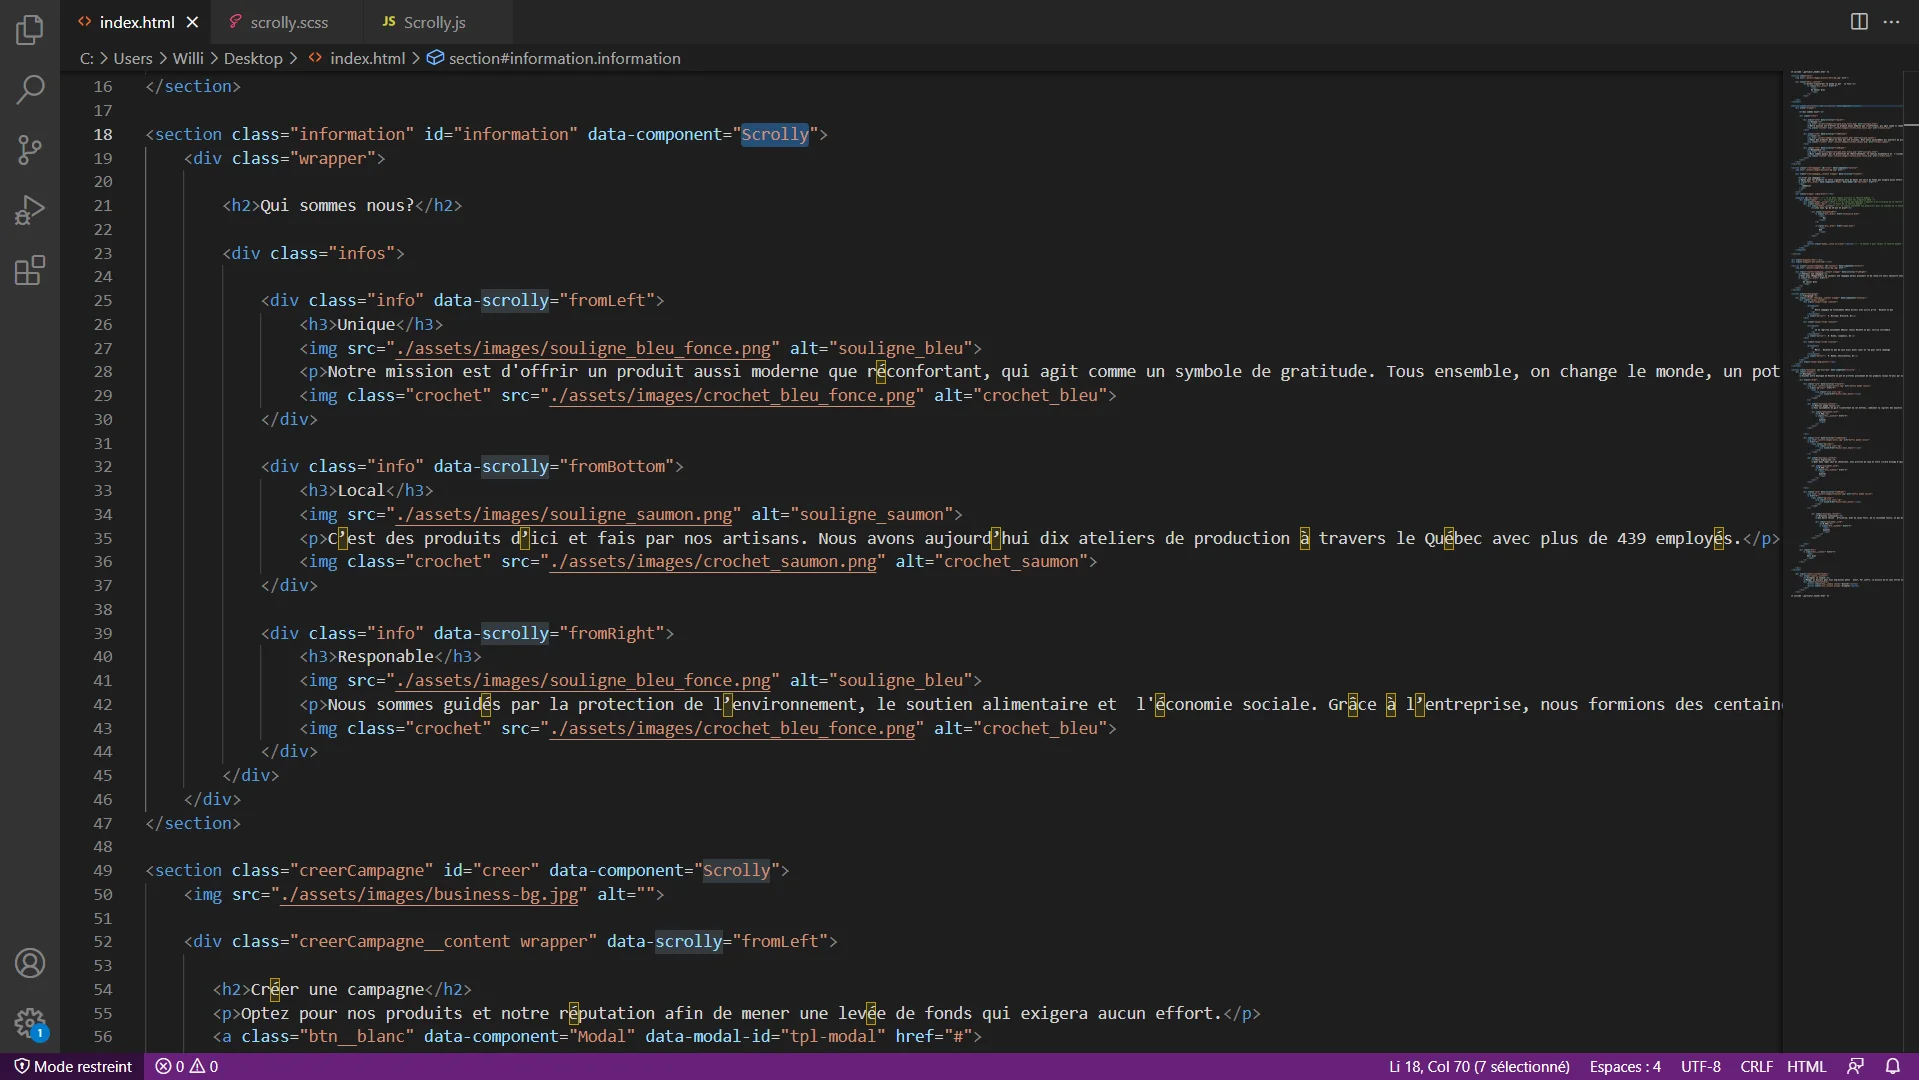The height and width of the screenshot is (1080, 1919).
Task: Close the index.html tab
Action: 193,22
